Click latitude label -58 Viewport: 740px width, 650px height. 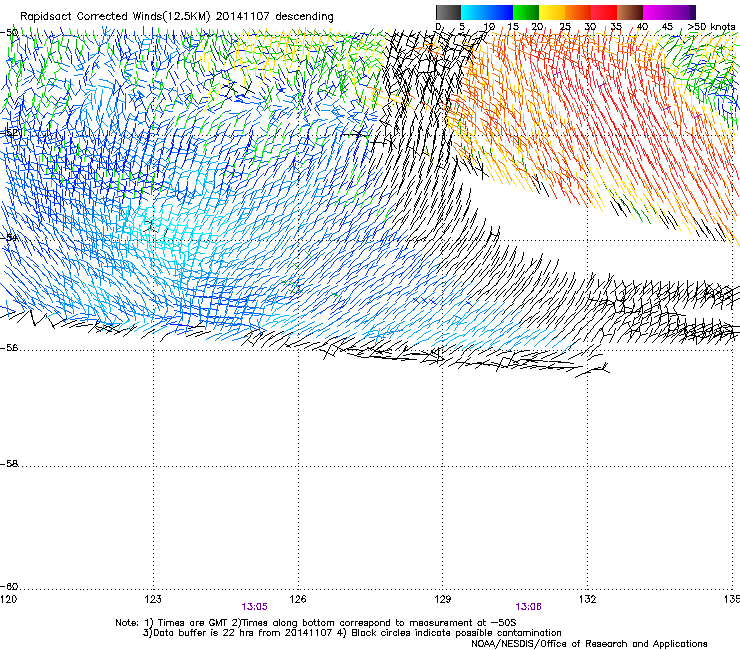click(9, 464)
